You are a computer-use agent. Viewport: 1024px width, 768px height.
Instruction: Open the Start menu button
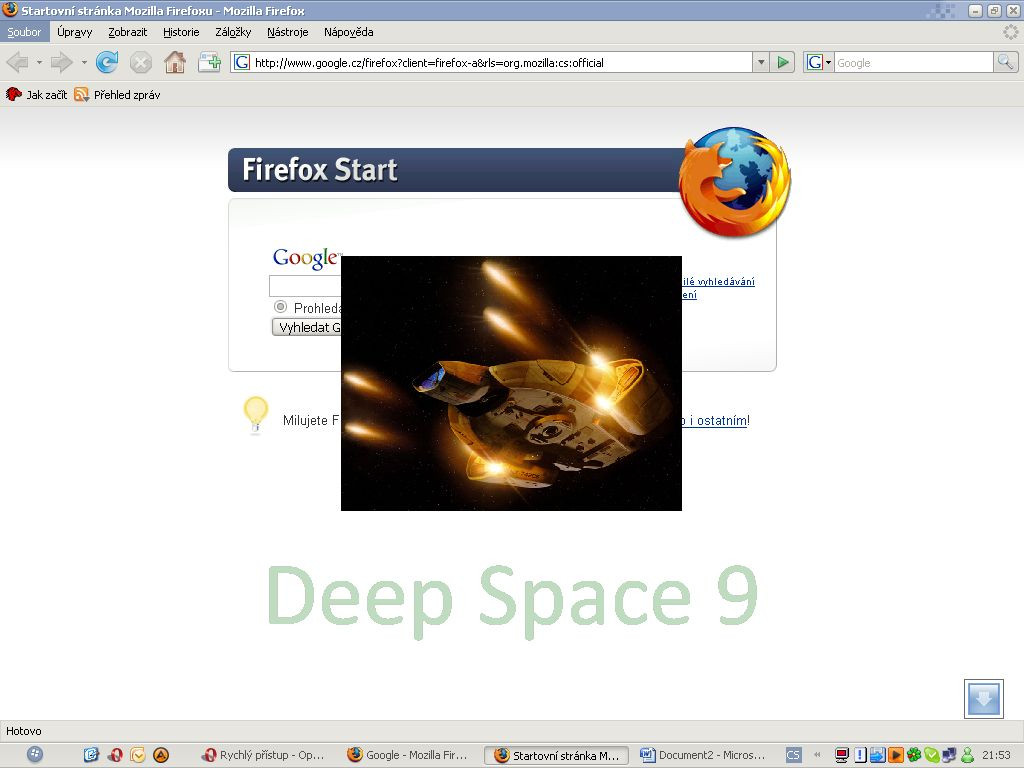35,755
